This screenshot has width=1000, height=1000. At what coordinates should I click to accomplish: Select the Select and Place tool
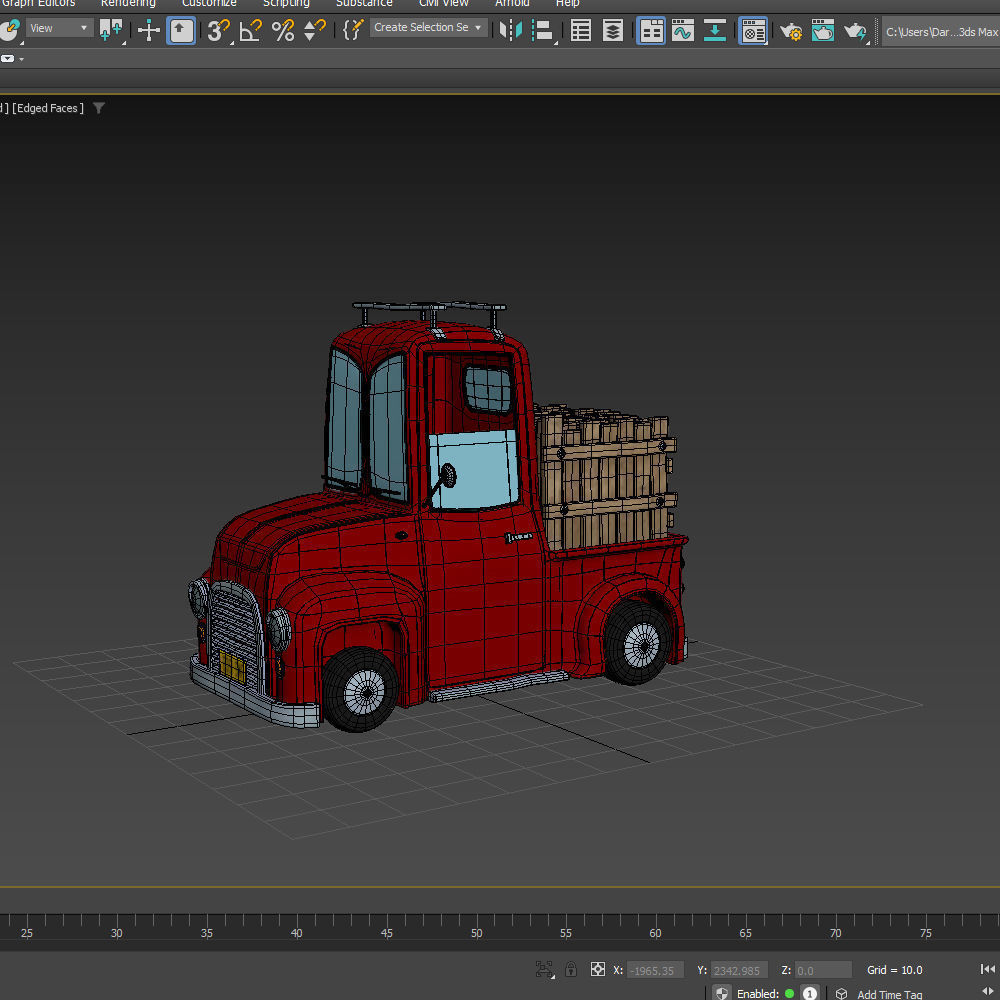[9, 30]
